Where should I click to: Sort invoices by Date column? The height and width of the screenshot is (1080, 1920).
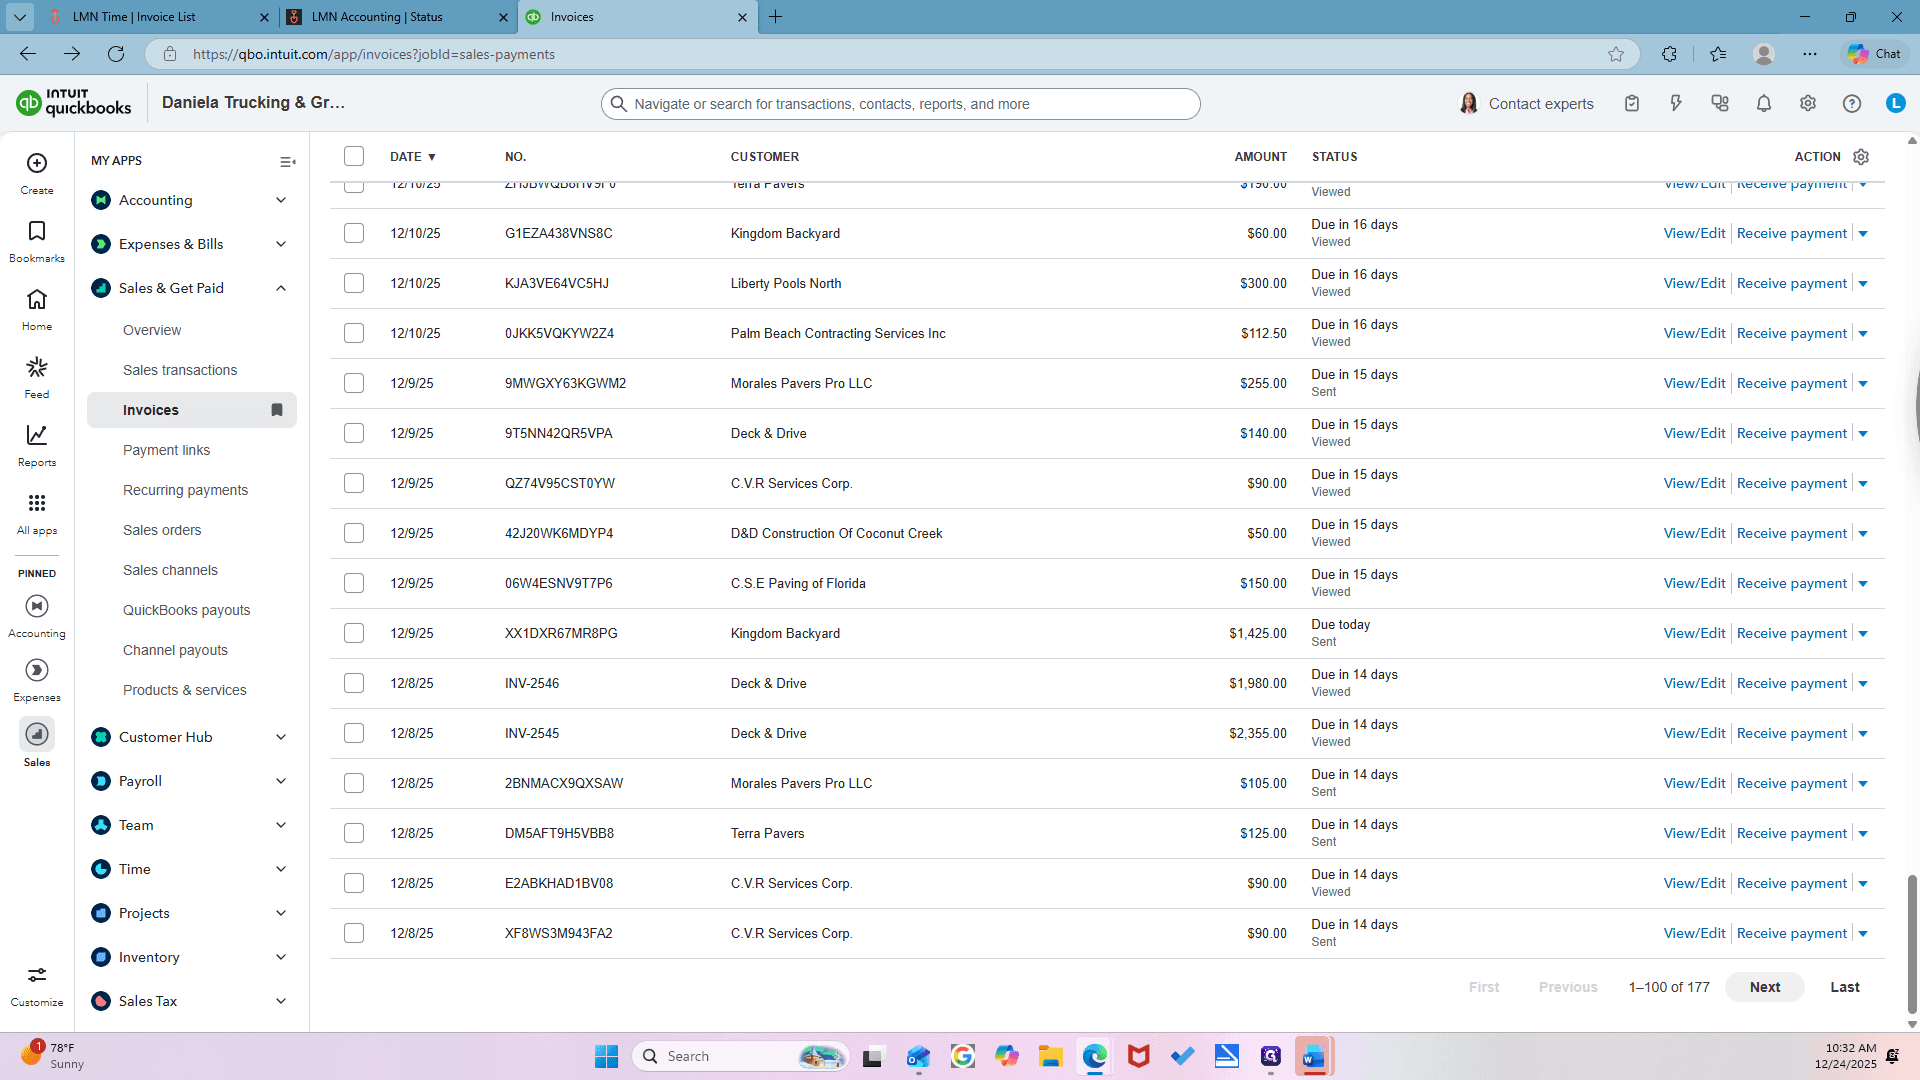(x=412, y=157)
